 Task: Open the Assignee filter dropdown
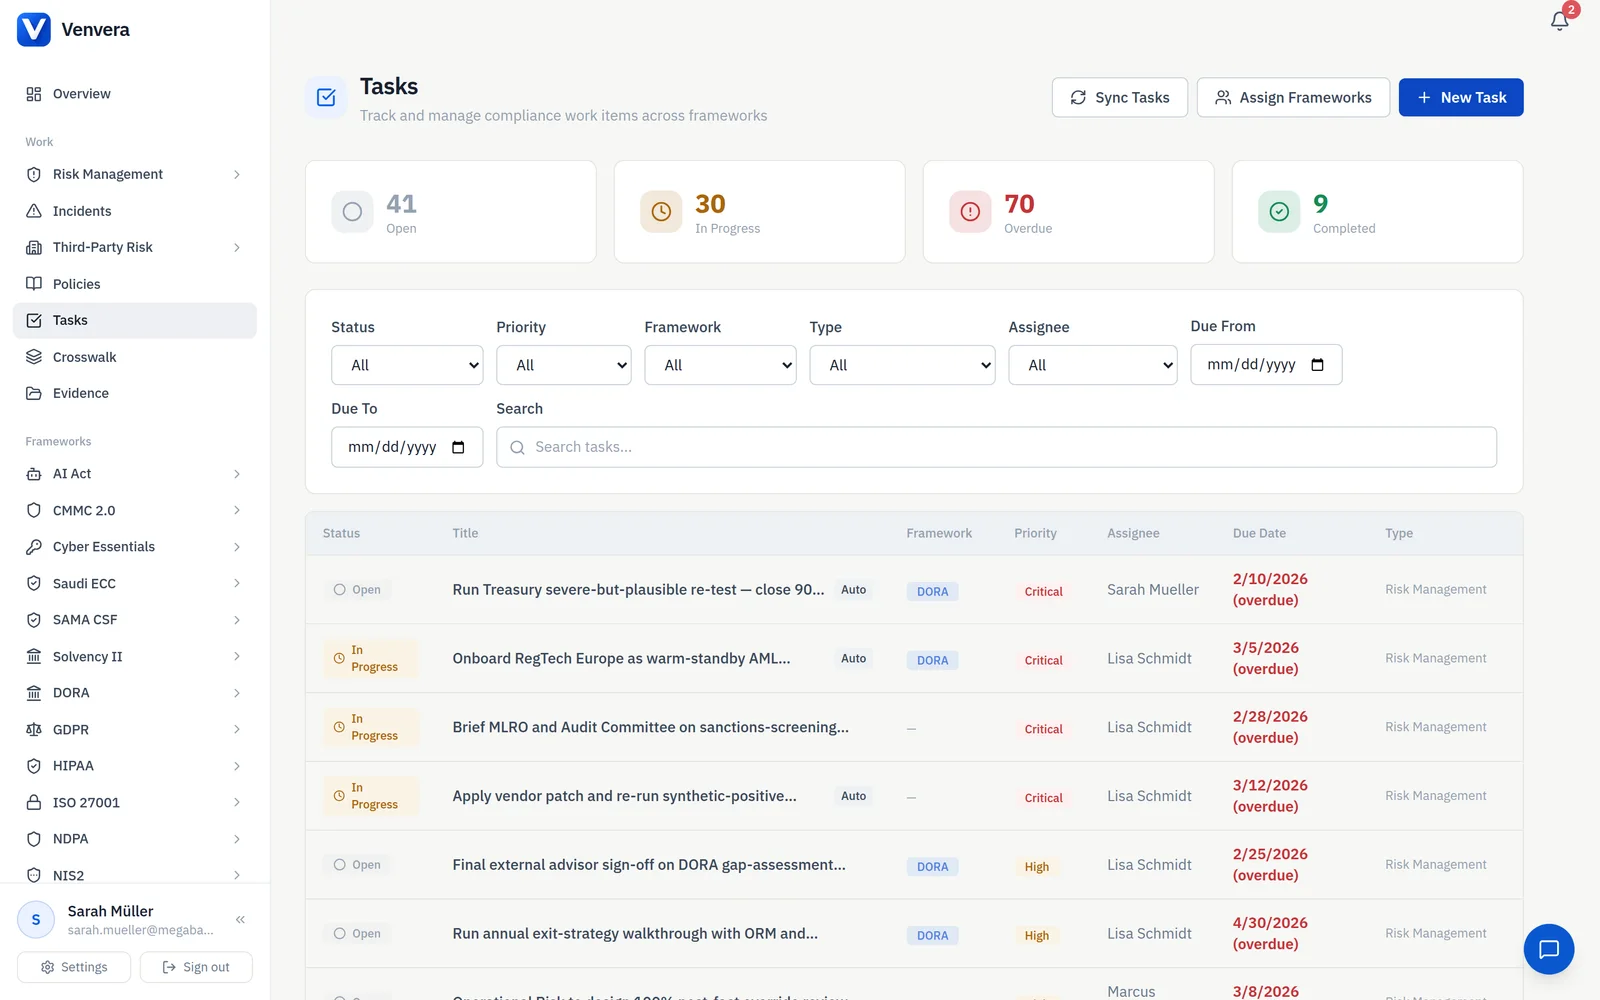[x=1093, y=365]
